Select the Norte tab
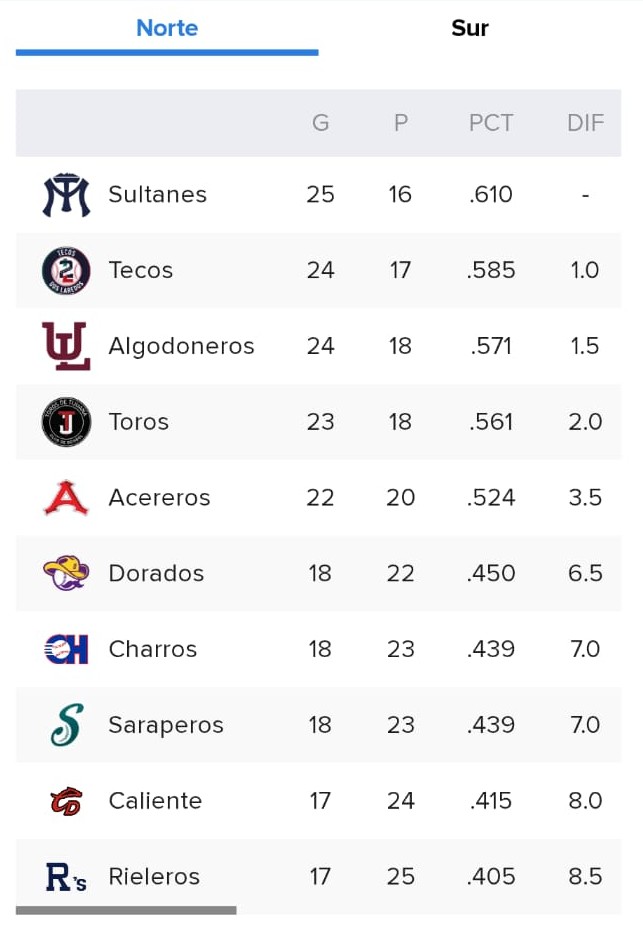Image resolution: width=643 pixels, height=931 pixels. [167, 28]
